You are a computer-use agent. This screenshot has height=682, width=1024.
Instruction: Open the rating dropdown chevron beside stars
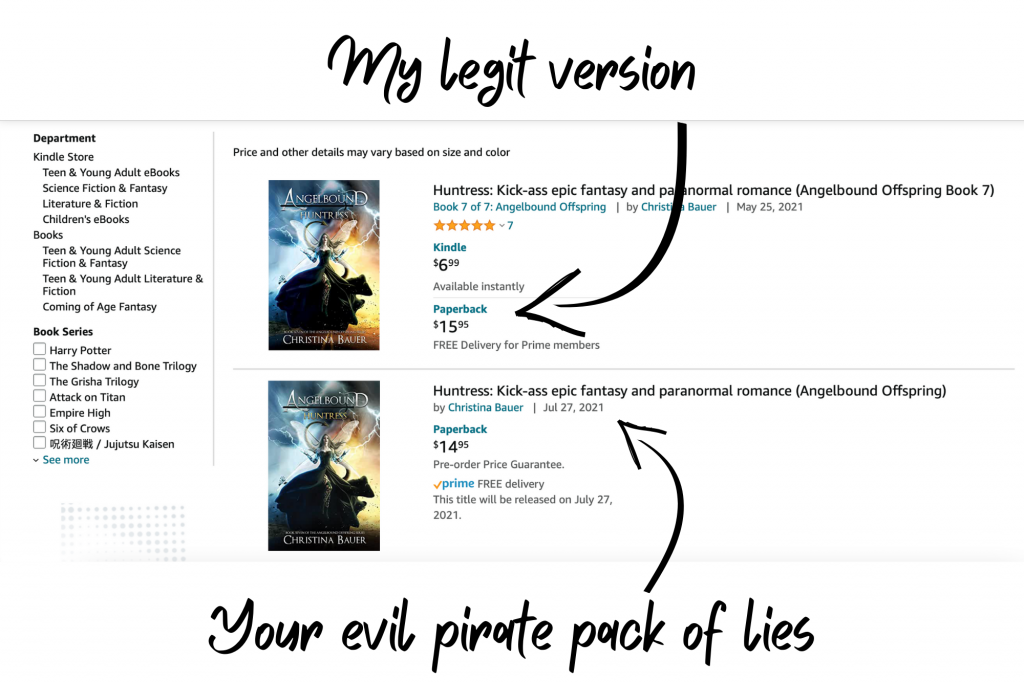[502, 226]
